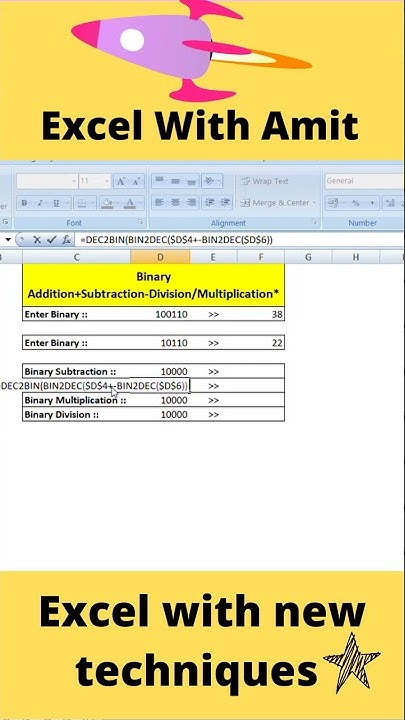Open the font size dropdown
Screen dimensions: 405x720
(107, 181)
